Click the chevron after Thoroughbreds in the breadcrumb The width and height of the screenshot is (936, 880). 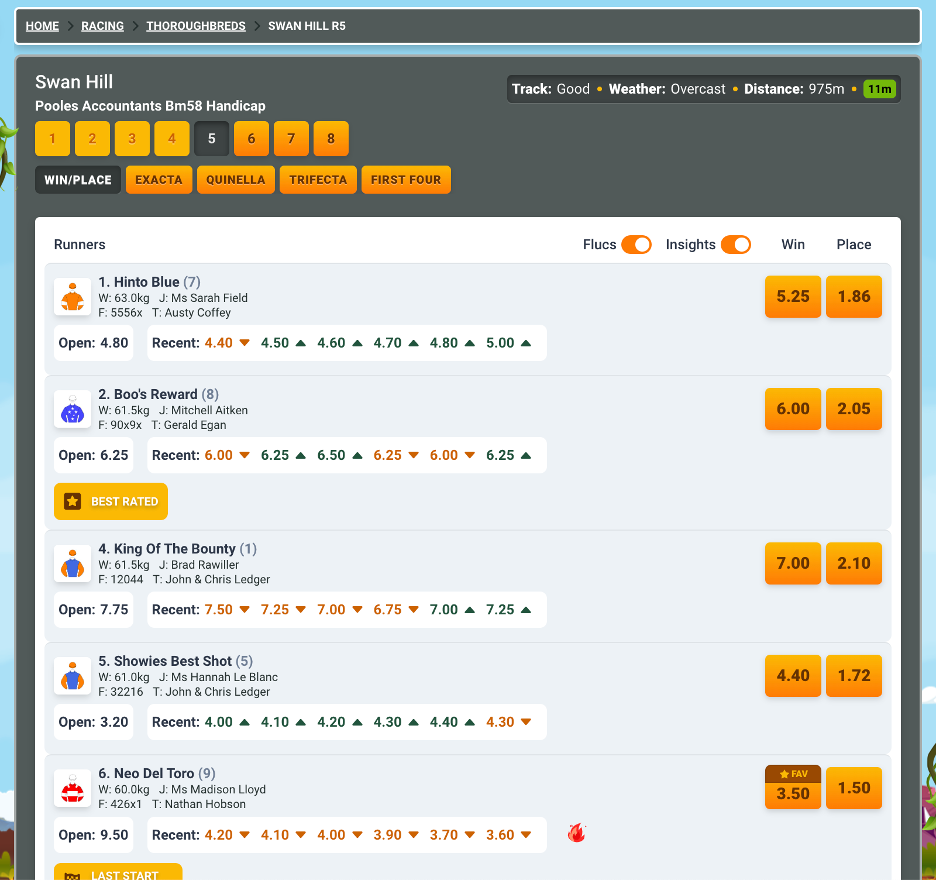[257, 26]
